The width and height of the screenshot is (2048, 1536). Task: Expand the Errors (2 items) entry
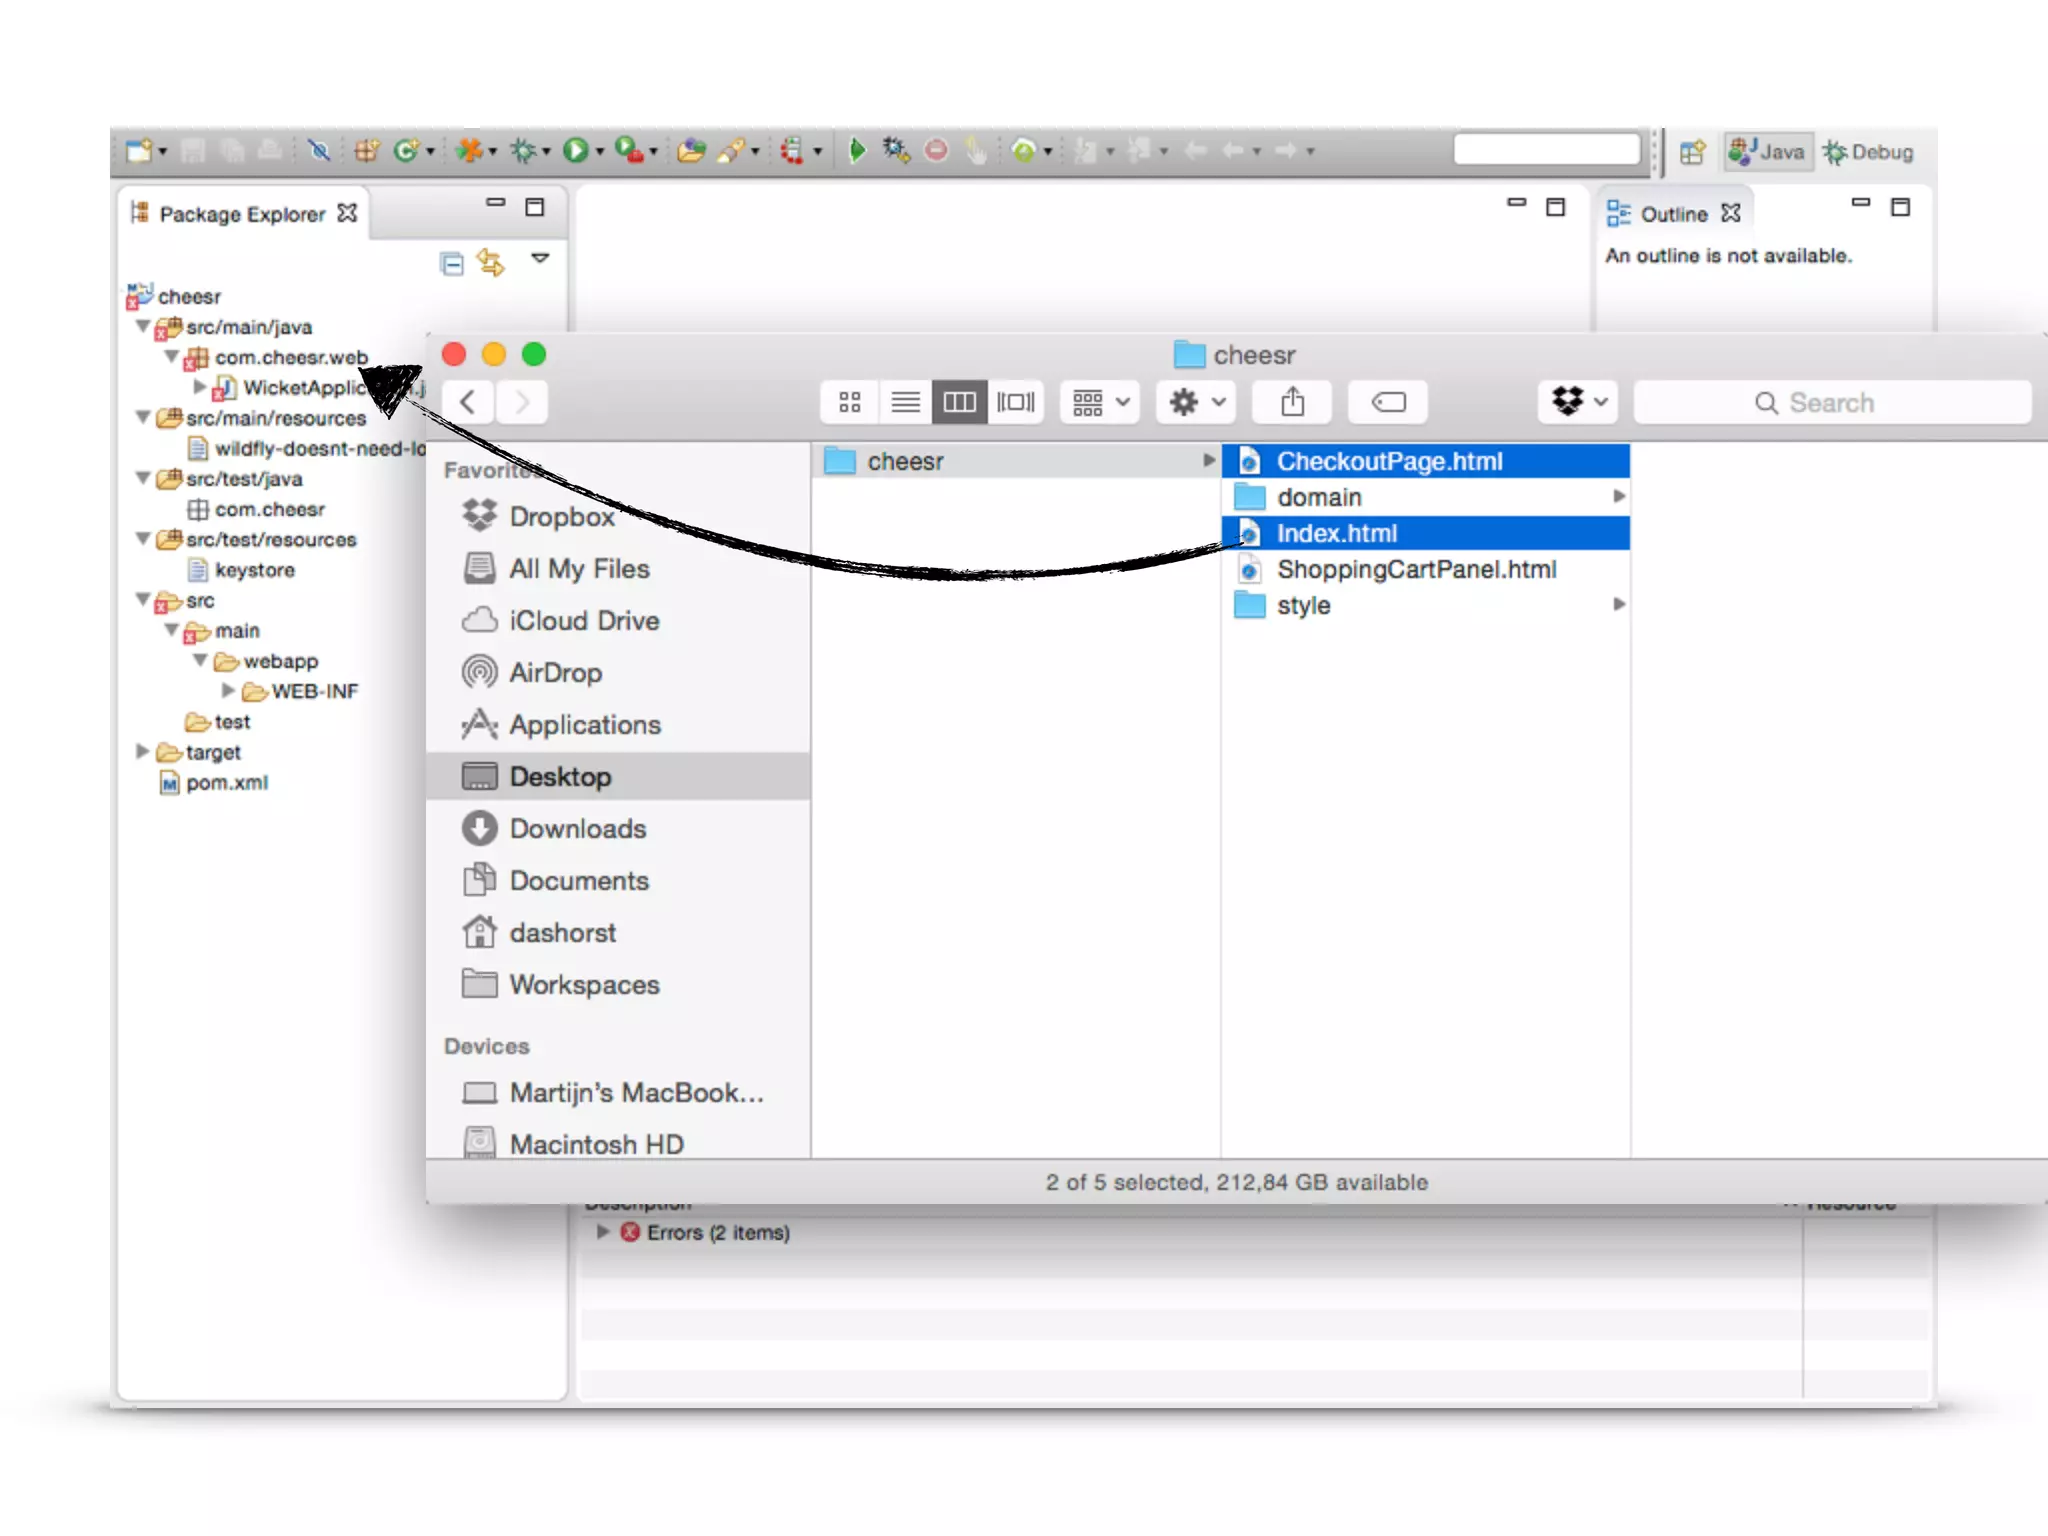click(603, 1232)
